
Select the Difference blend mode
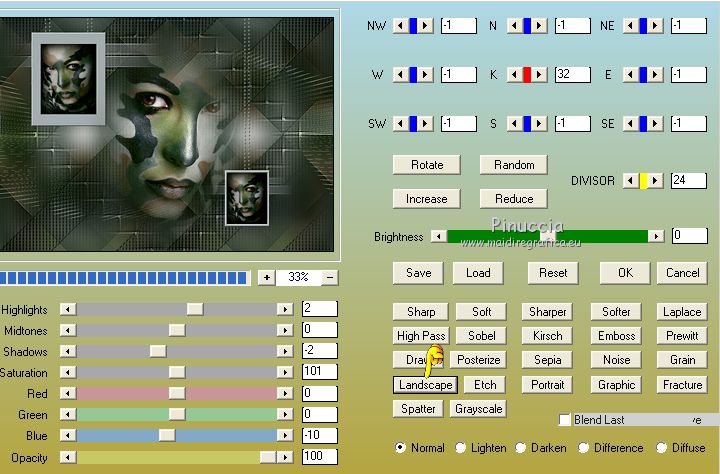(x=583, y=447)
